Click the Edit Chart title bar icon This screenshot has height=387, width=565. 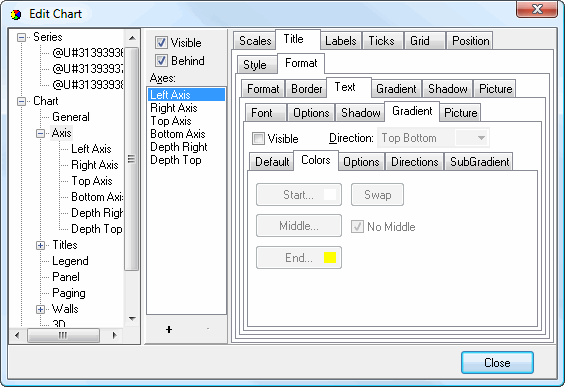[16, 14]
